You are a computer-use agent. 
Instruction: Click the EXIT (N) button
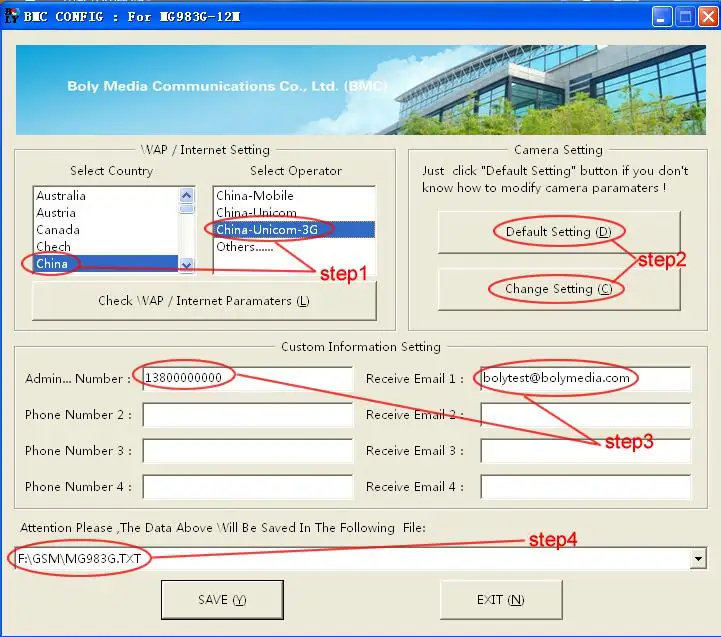tap(501, 600)
